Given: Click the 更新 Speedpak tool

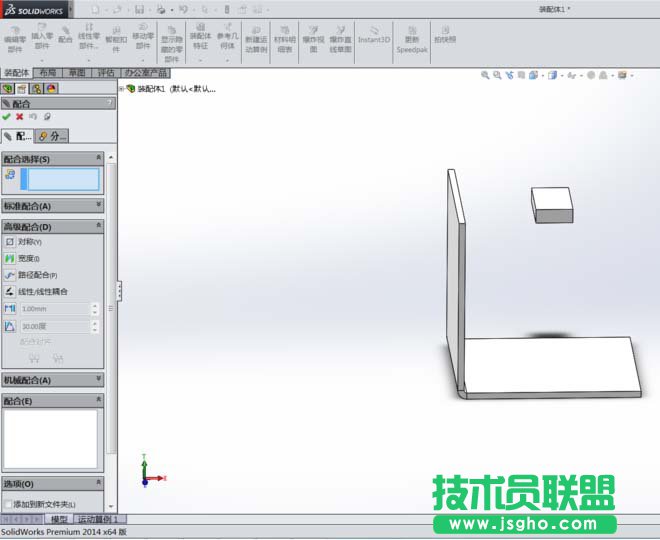Looking at the screenshot, I should click(x=412, y=40).
